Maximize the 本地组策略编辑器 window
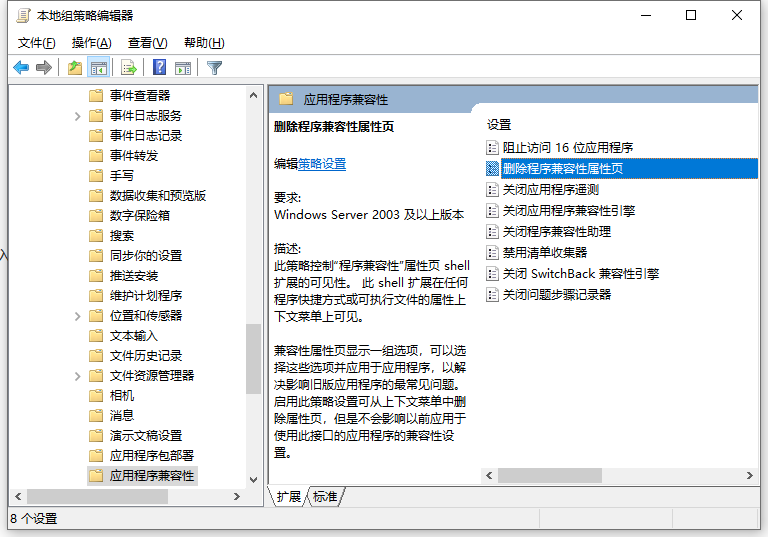This screenshot has height=537, width=768. pos(691,15)
